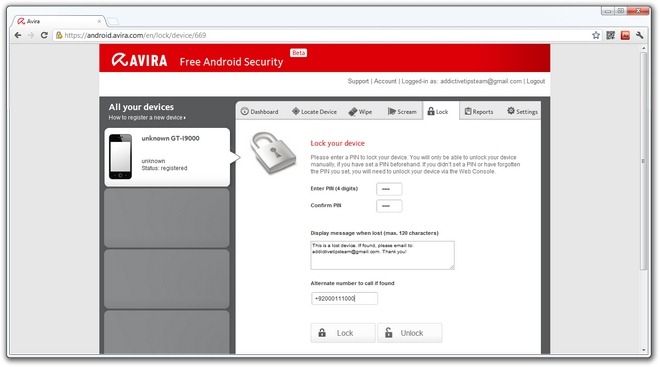Viewport: 660px width, 367px height.
Task: Select the Avira browser tab
Action: (58, 21)
